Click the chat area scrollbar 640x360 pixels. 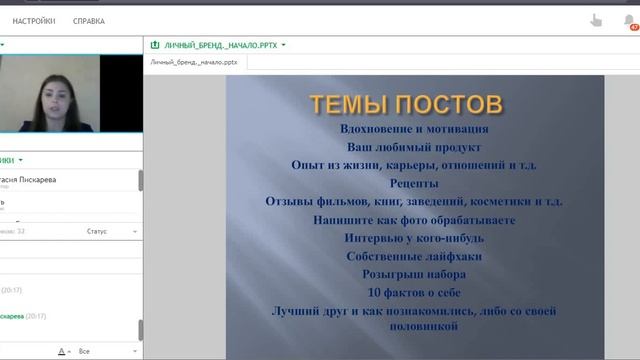pyautogui.click(x=141, y=330)
